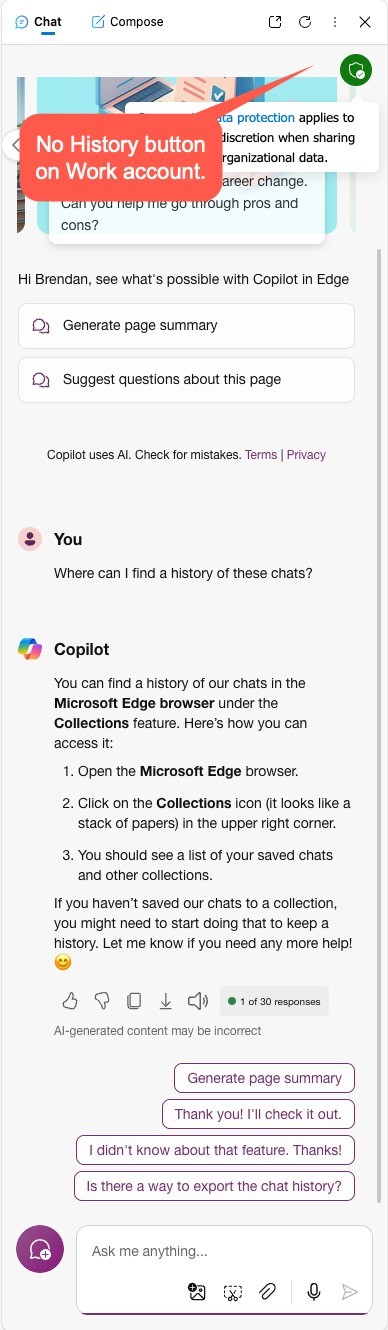The height and width of the screenshot is (1330, 388).
Task: Switch to the Compose tab
Action: tap(127, 21)
